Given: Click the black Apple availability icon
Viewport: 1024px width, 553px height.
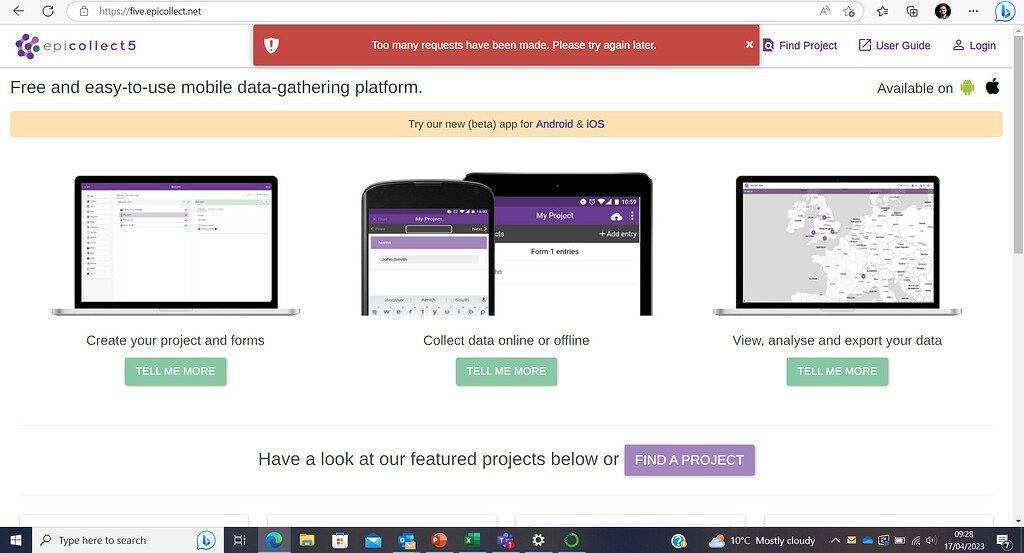Looking at the screenshot, I should coord(992,86).
